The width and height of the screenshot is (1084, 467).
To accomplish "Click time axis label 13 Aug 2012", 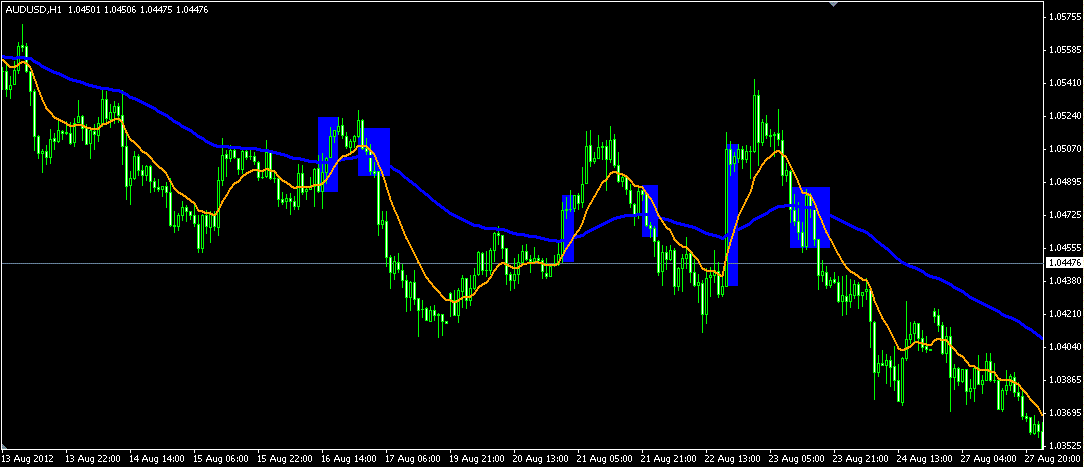I will point(27,459).
